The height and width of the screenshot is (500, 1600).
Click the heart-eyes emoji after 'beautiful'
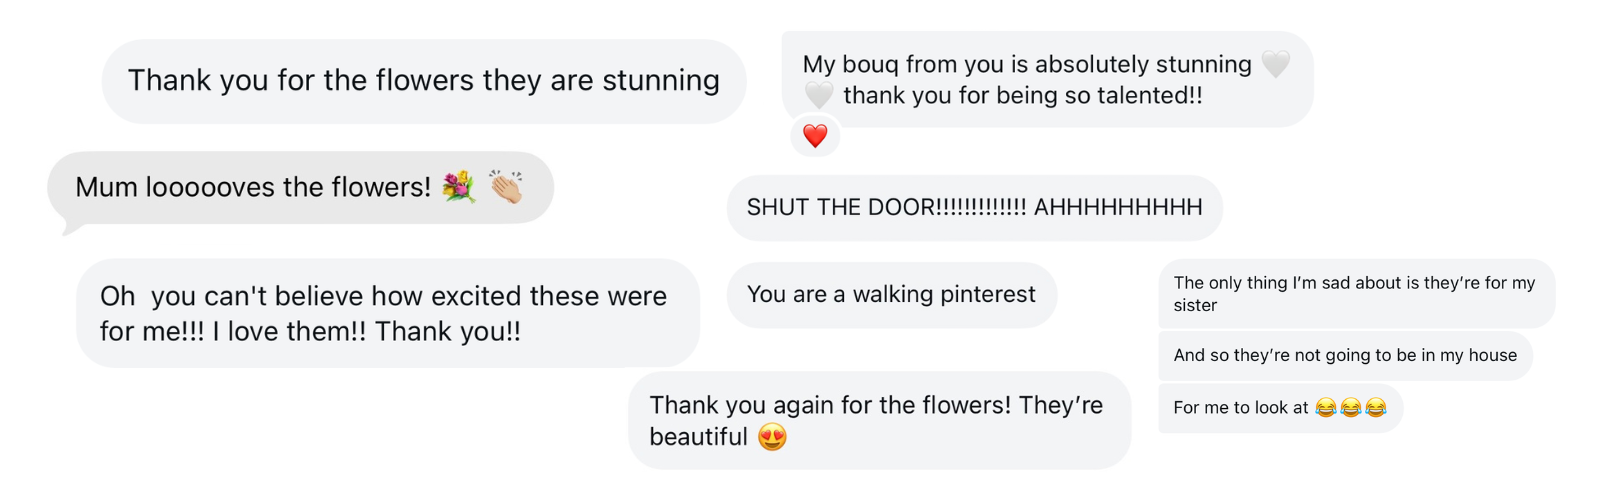772,437
